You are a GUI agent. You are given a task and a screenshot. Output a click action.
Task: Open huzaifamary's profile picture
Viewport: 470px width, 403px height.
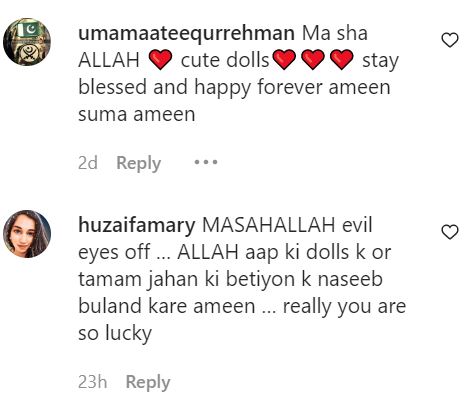27,234
